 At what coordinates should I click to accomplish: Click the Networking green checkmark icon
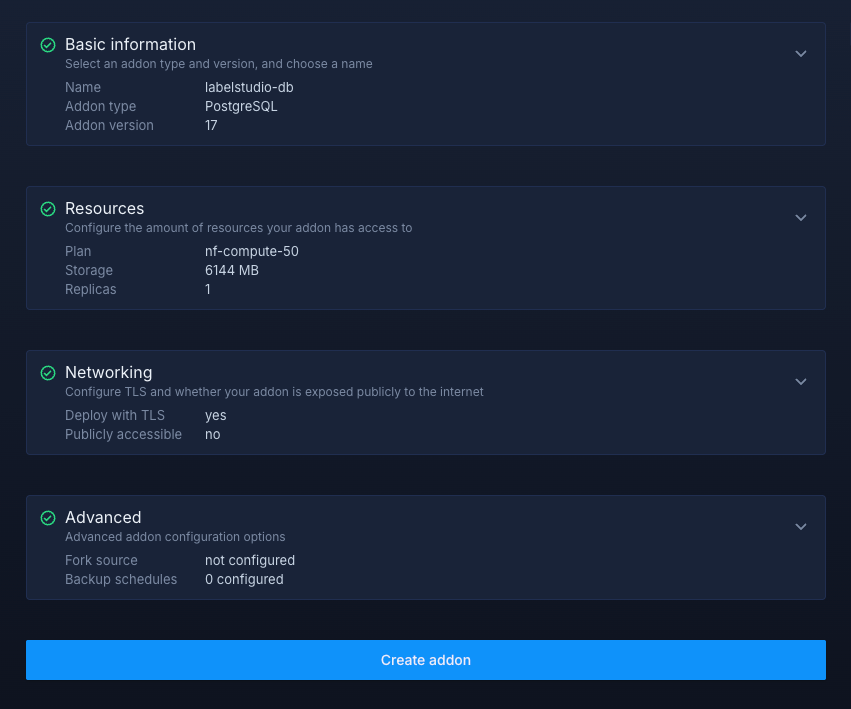tap(47, 373)
